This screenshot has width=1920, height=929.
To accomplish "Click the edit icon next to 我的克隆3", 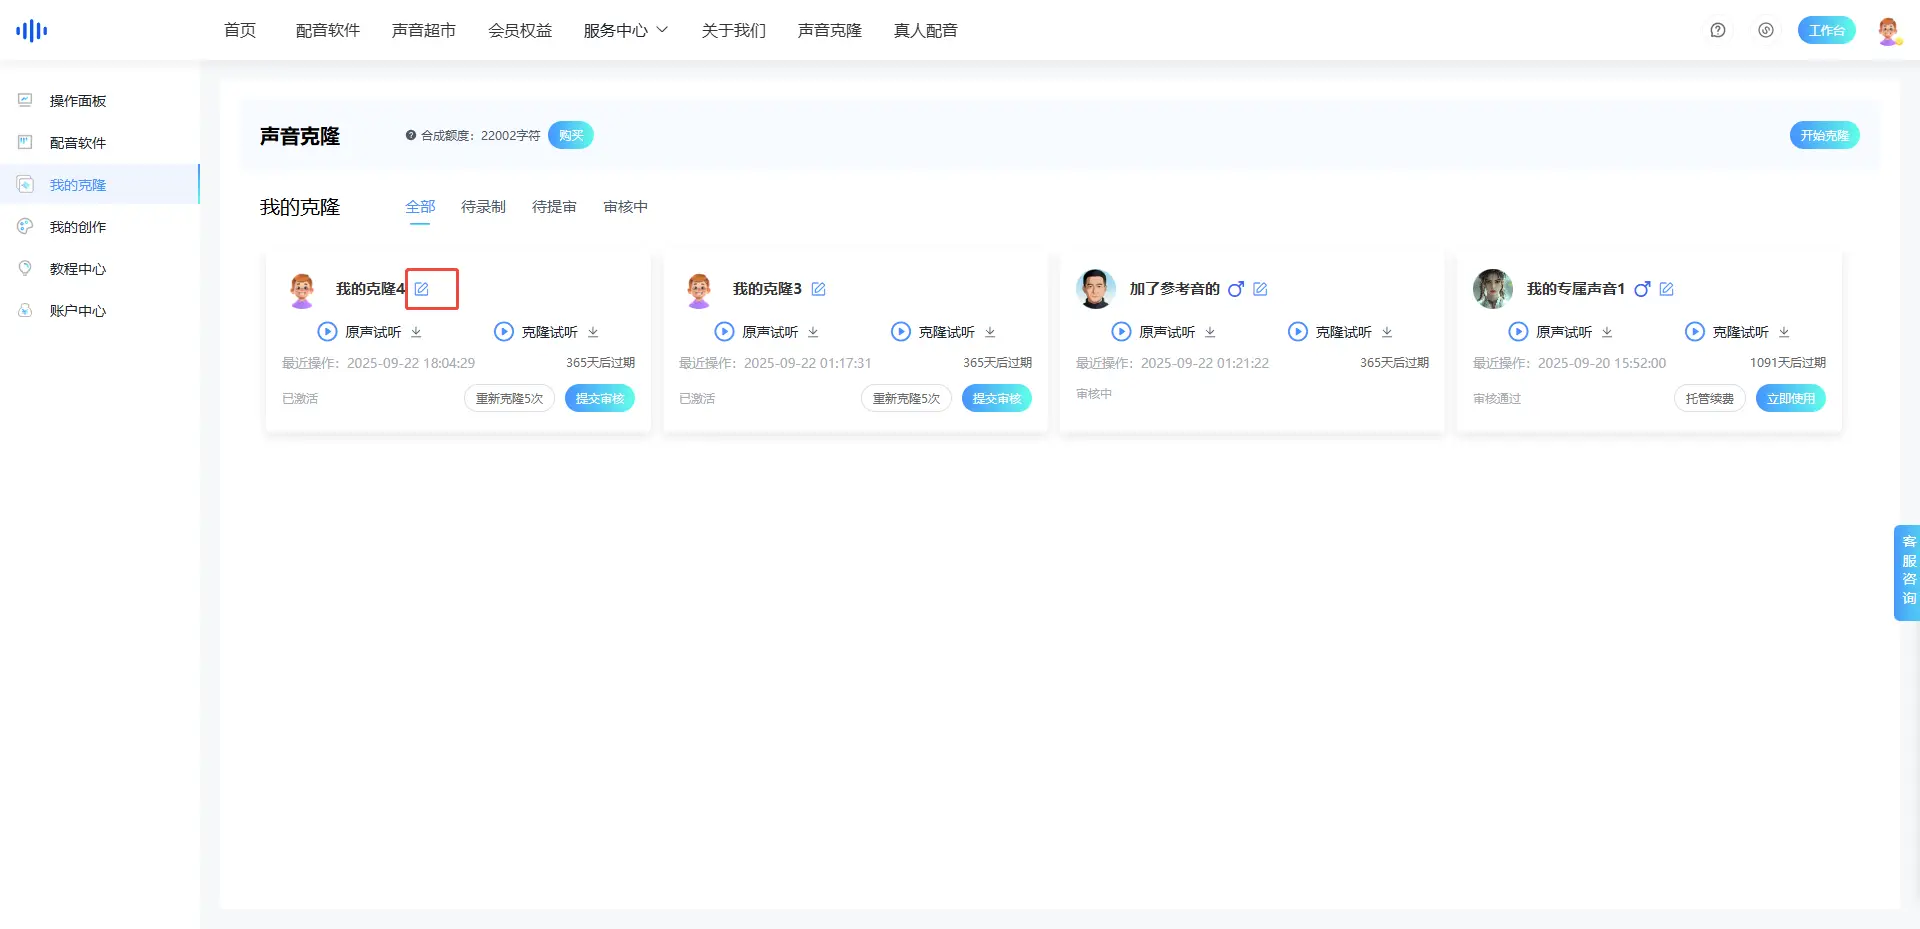I will (x=818, y=289).
